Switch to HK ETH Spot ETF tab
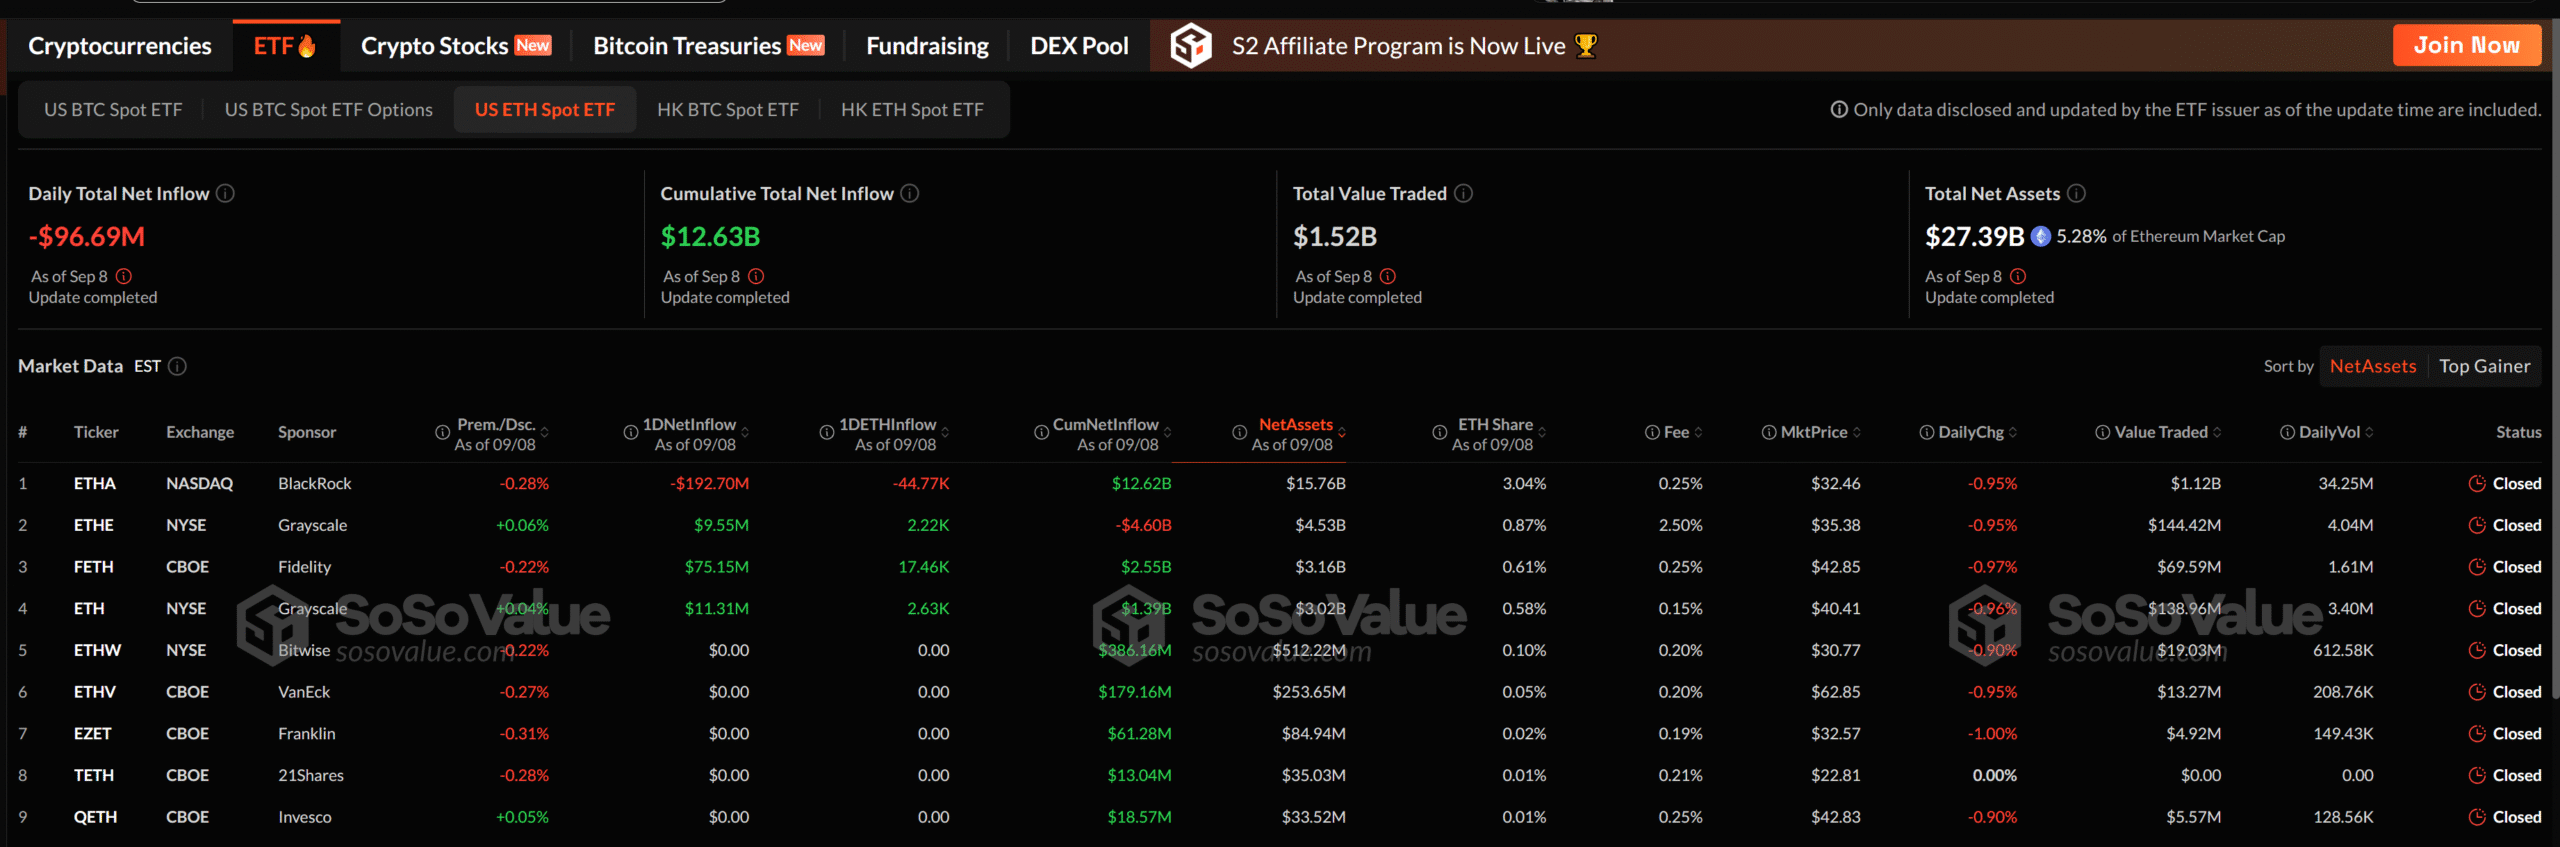The width and height of the screenshot is (2560, 847). coord(912,110)
